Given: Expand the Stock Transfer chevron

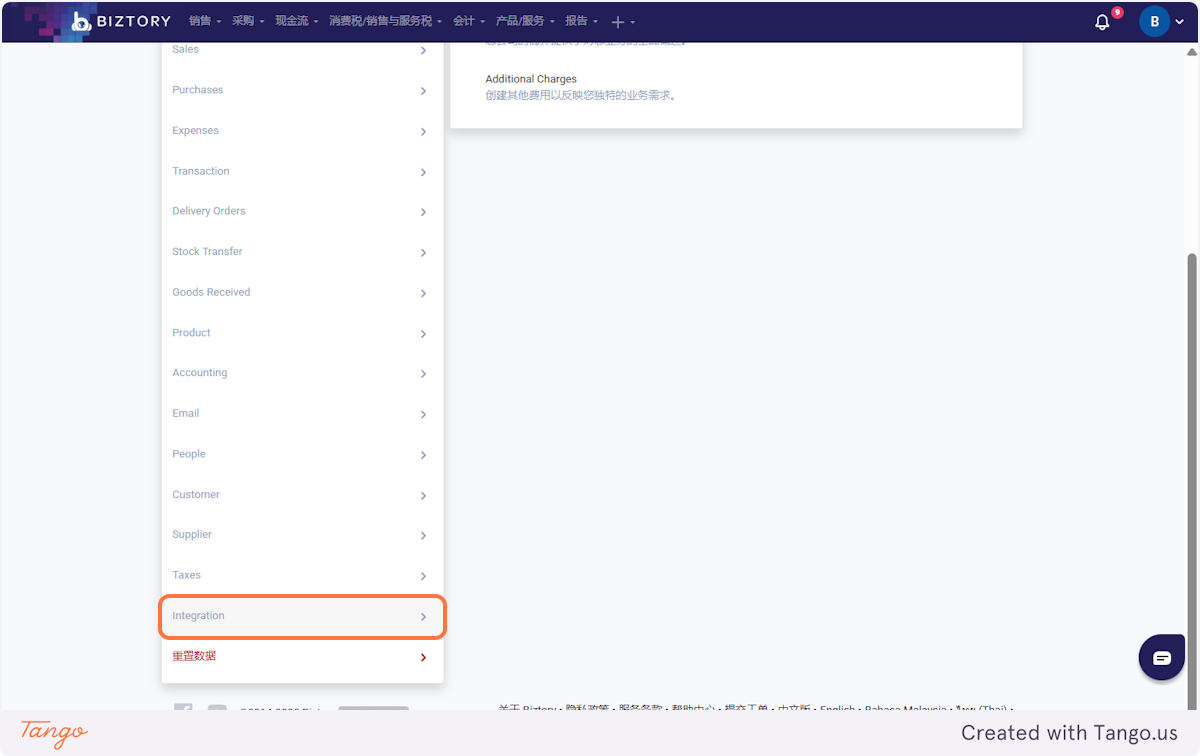Looking at the screenshot, I should [423, 253].
